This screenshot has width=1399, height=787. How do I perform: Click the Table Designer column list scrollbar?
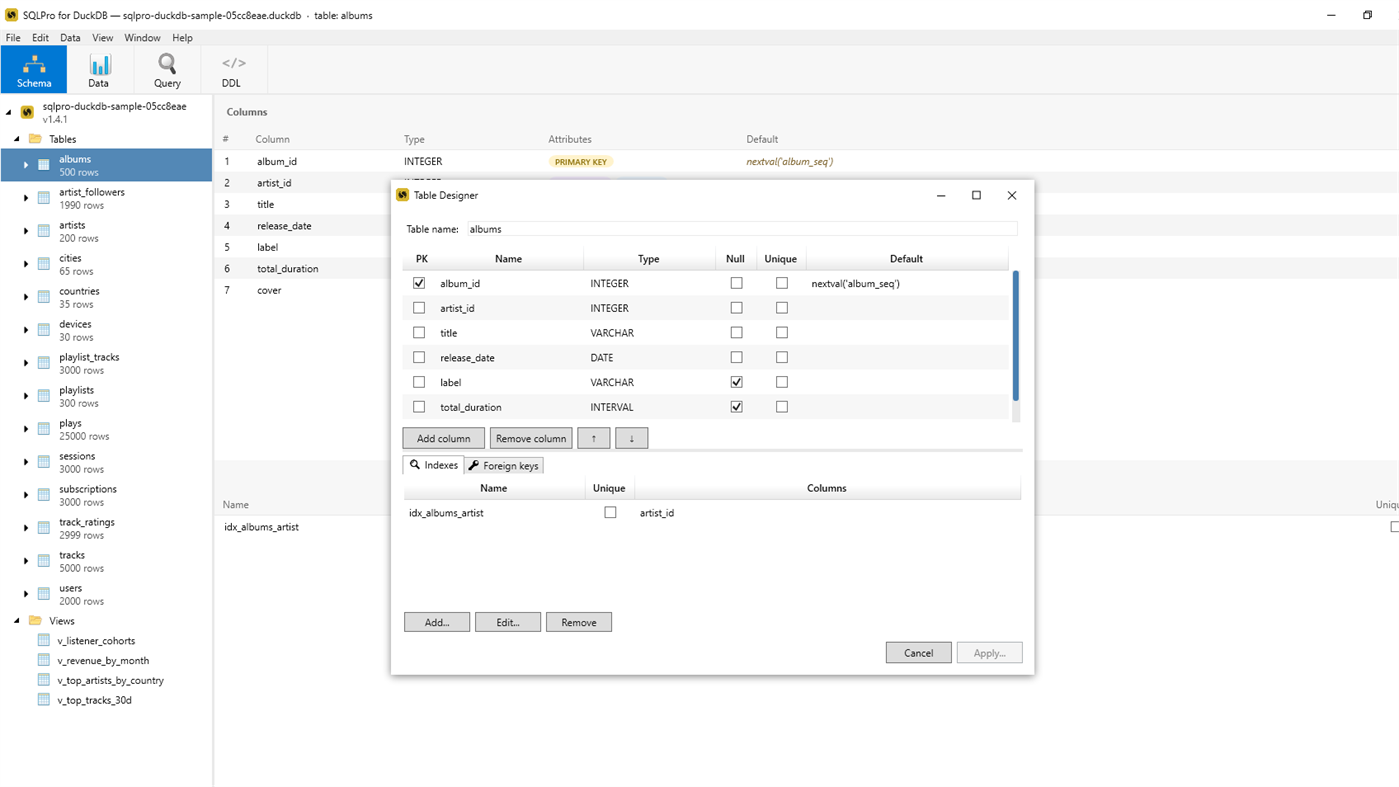1016,336
